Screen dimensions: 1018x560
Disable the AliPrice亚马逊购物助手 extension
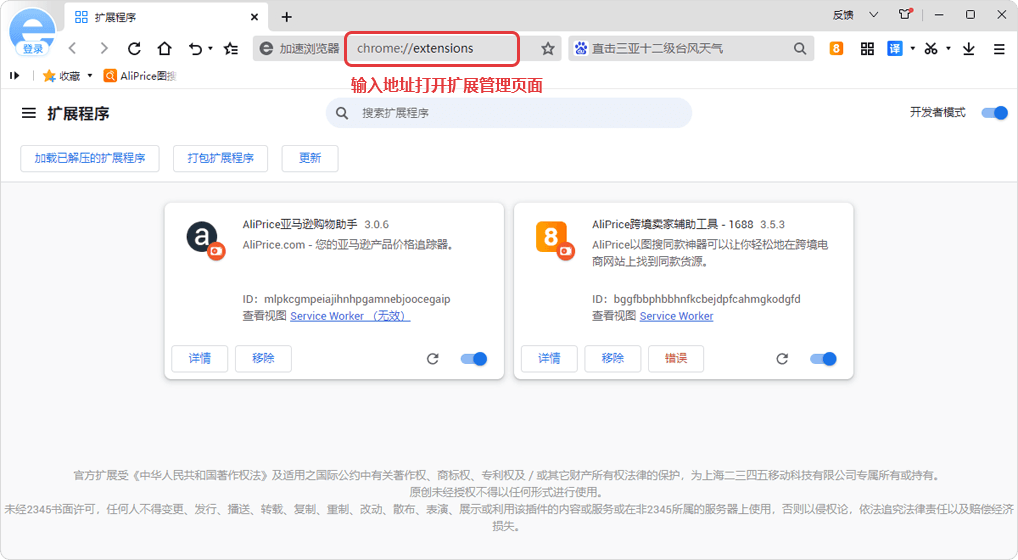coord(473,359)
